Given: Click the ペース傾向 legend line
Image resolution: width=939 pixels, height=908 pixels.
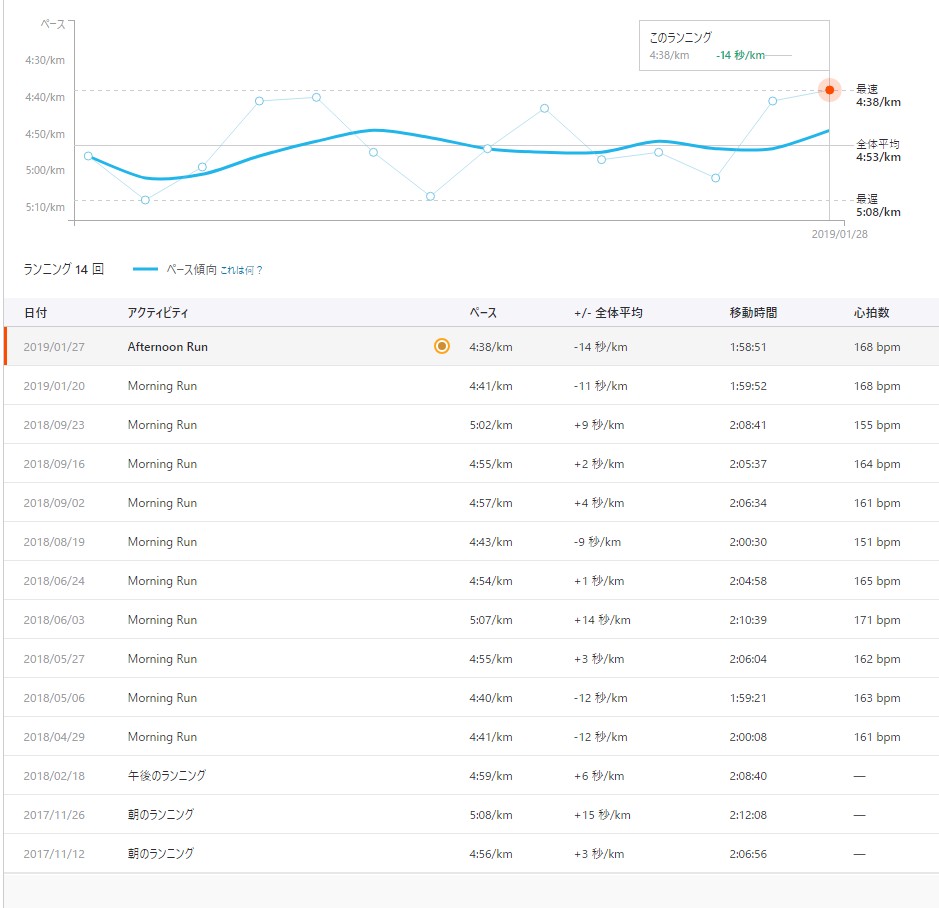Looking at the screenshot, I should pyautogui.click(x=145, y=270).
